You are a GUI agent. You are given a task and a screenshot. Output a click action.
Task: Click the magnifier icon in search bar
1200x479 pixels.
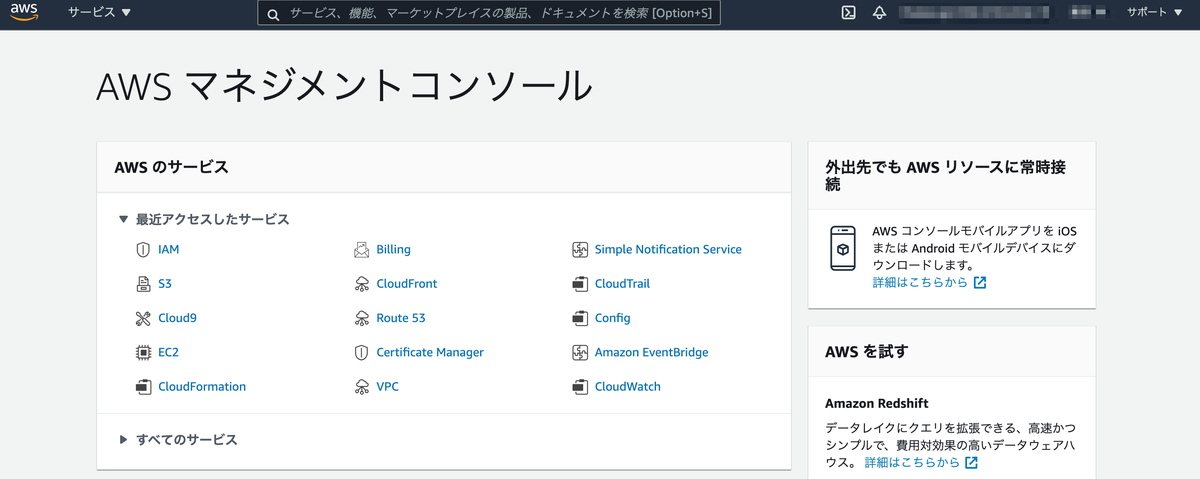tap(273, 14)
